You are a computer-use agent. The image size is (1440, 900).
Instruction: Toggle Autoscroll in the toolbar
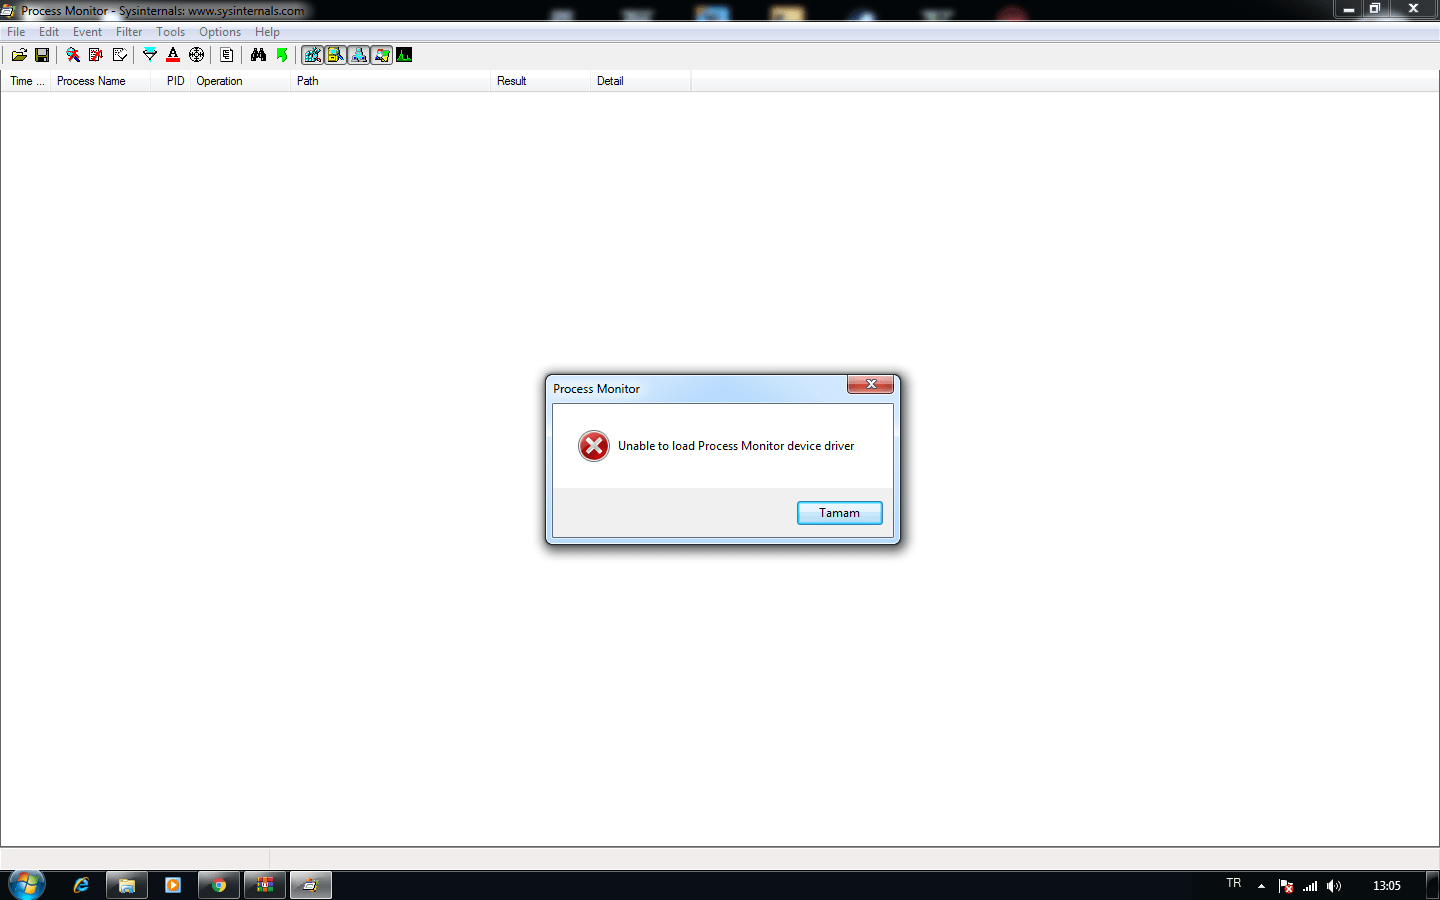click(96, 55)
